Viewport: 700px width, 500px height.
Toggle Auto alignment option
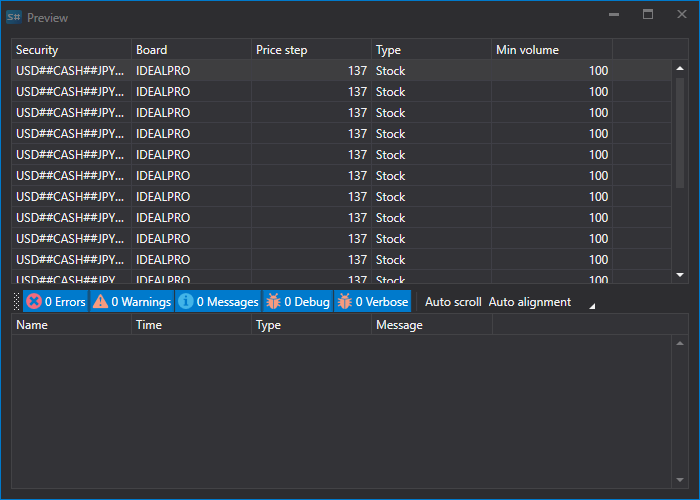point(529,302)
